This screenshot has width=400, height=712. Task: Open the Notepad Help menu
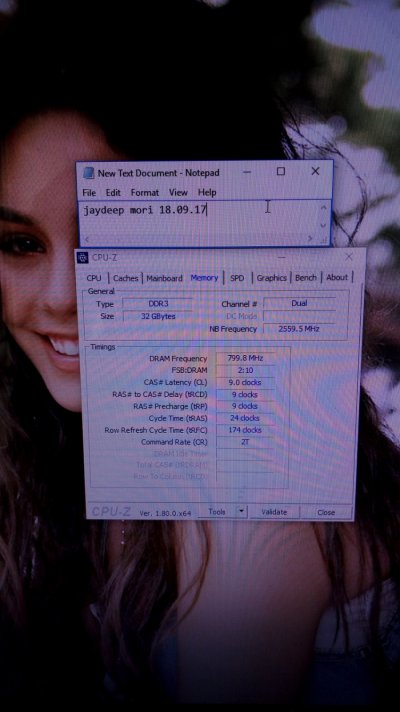coord(207,193)
